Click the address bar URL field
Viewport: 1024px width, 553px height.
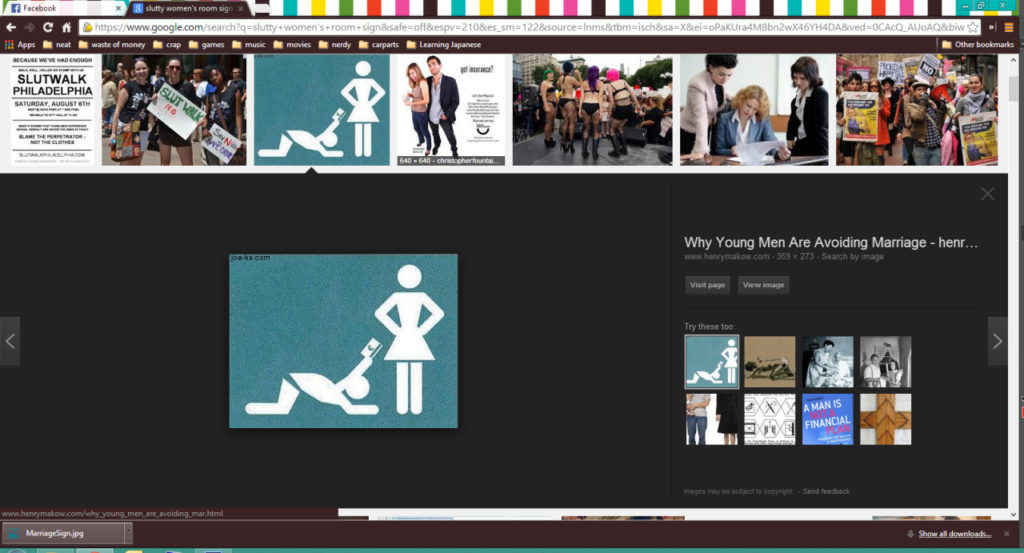(x=520, y=27)
